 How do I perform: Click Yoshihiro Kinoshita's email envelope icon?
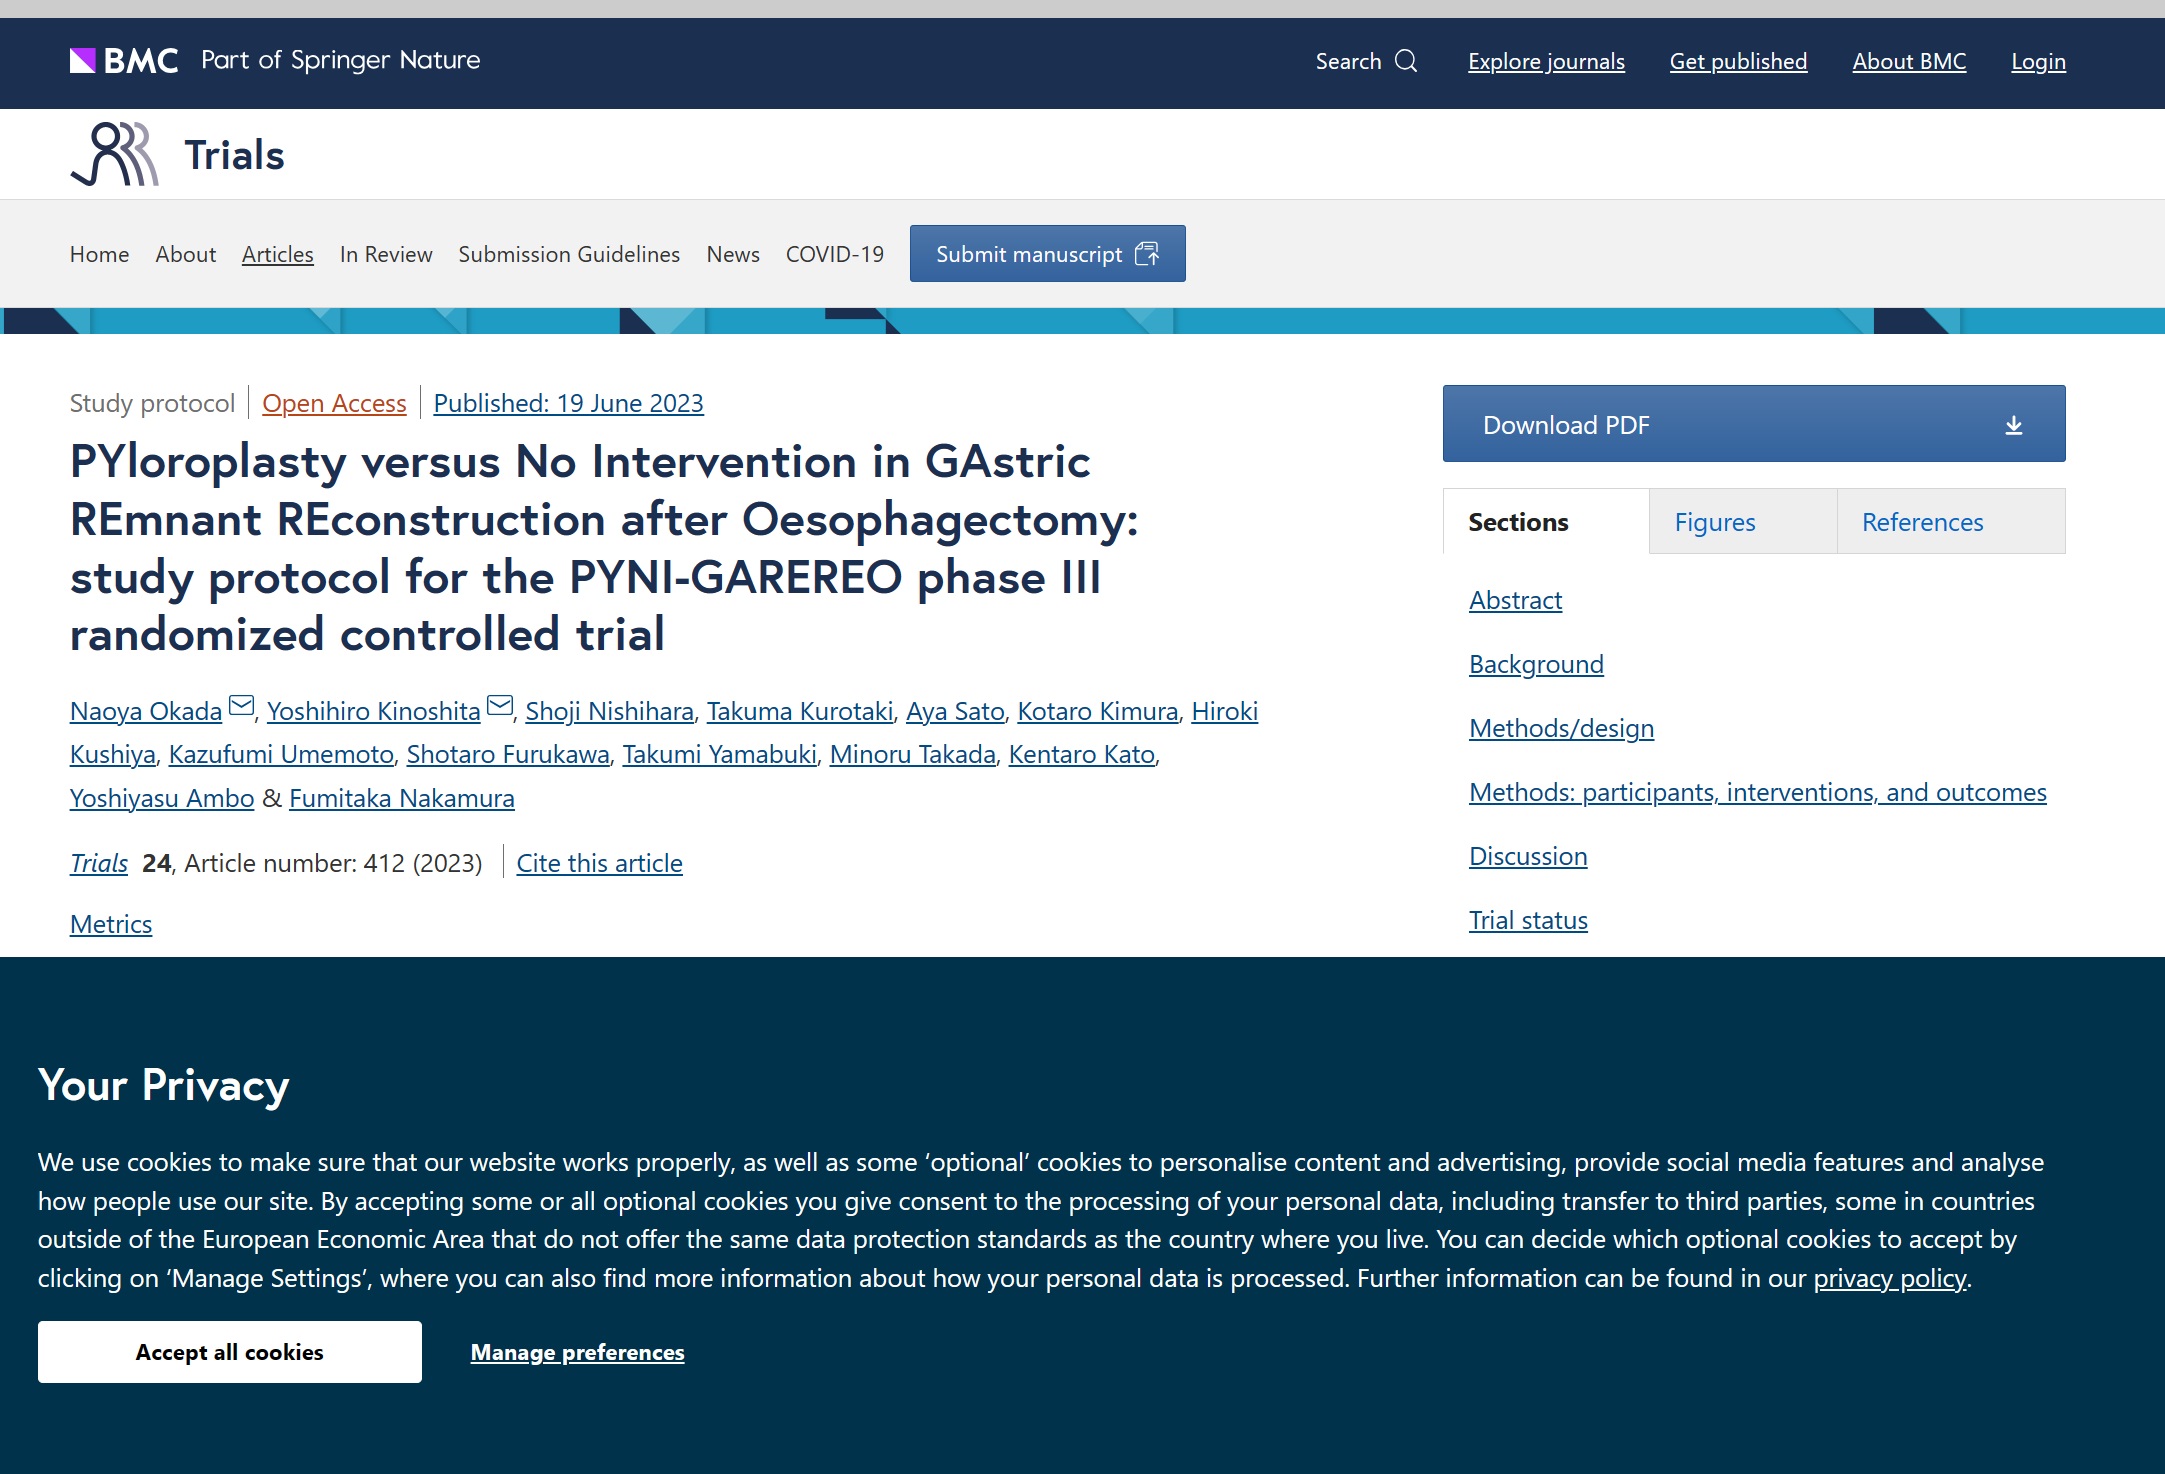pos(500,706)
